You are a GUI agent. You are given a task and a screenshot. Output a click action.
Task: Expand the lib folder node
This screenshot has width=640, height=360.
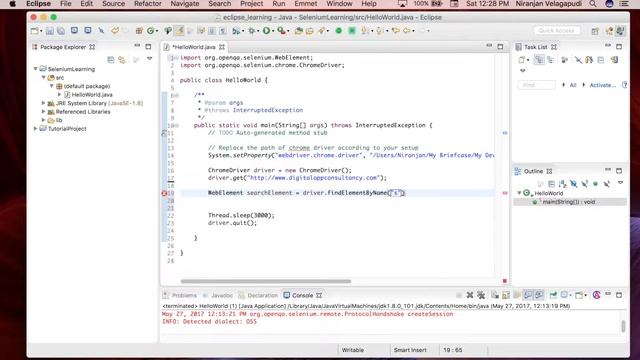point(43,120)
